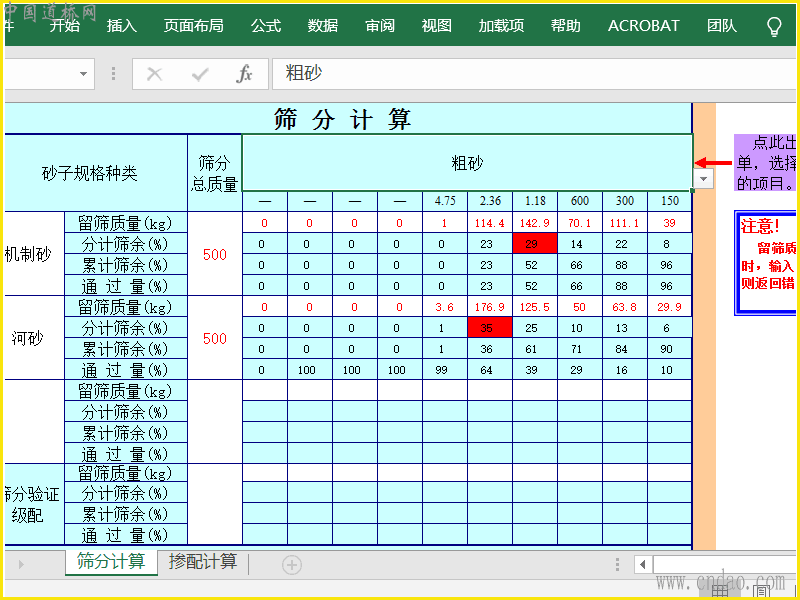
Task: Select red highlighted cell with 29
Action: (535, 244)
